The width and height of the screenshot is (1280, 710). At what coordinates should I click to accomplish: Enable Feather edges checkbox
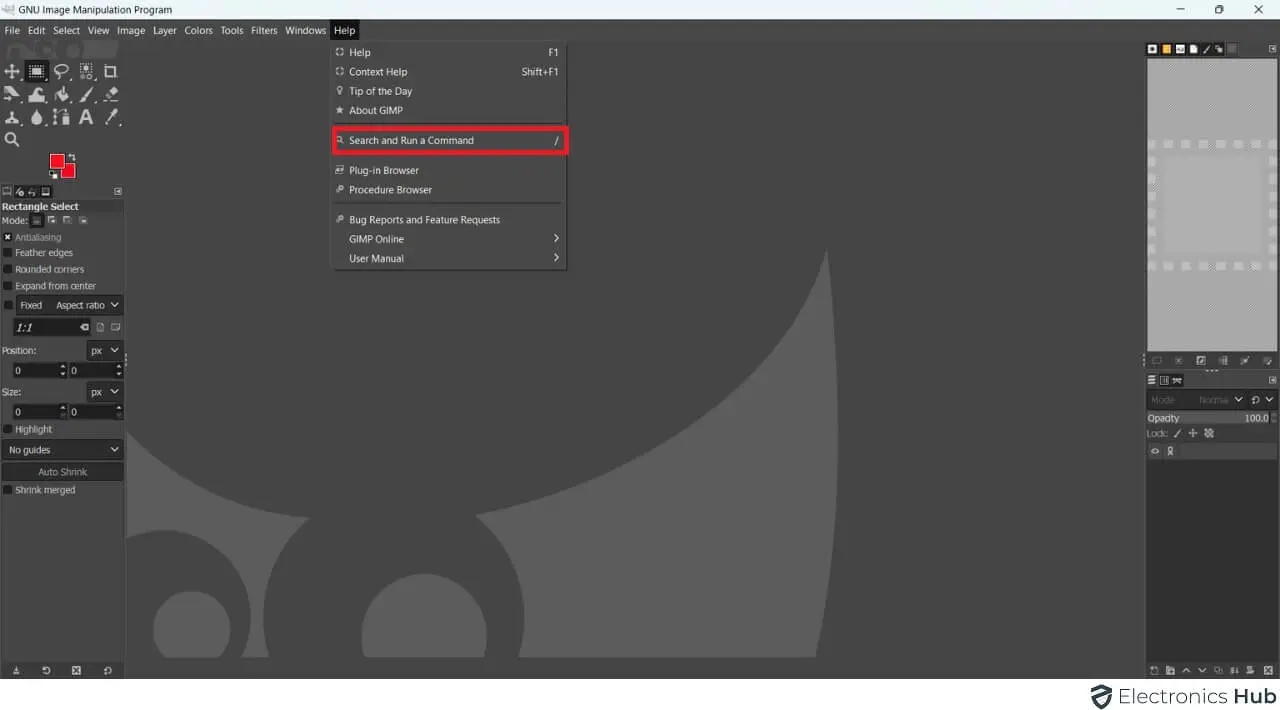coord(8,253)
